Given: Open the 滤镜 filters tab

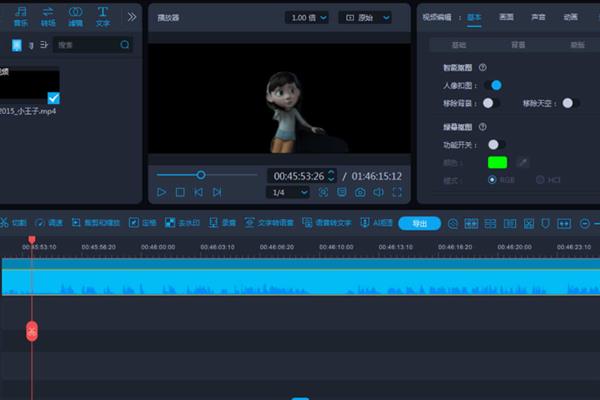Looking at the screenshot, I should 75,17.
